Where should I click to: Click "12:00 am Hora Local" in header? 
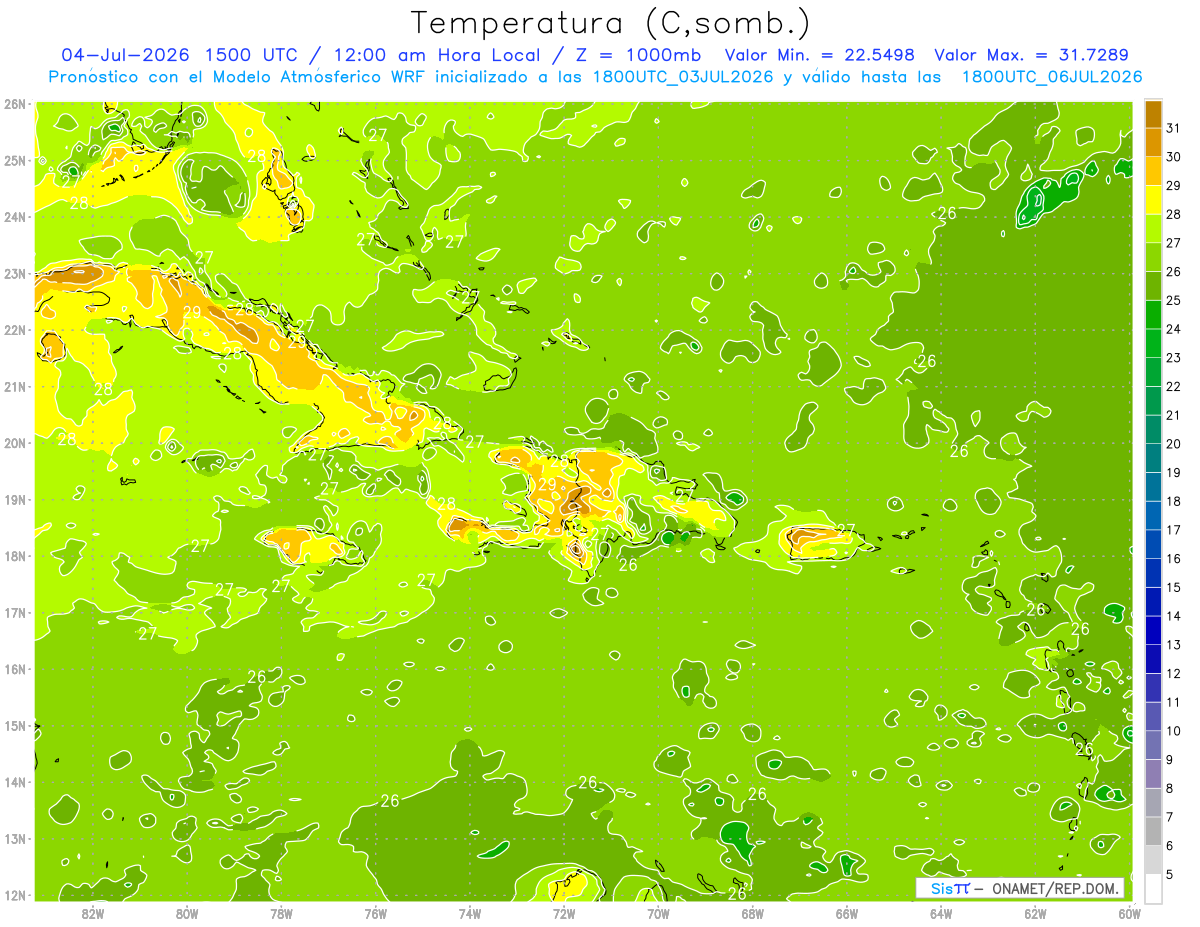tap(437, 55)
